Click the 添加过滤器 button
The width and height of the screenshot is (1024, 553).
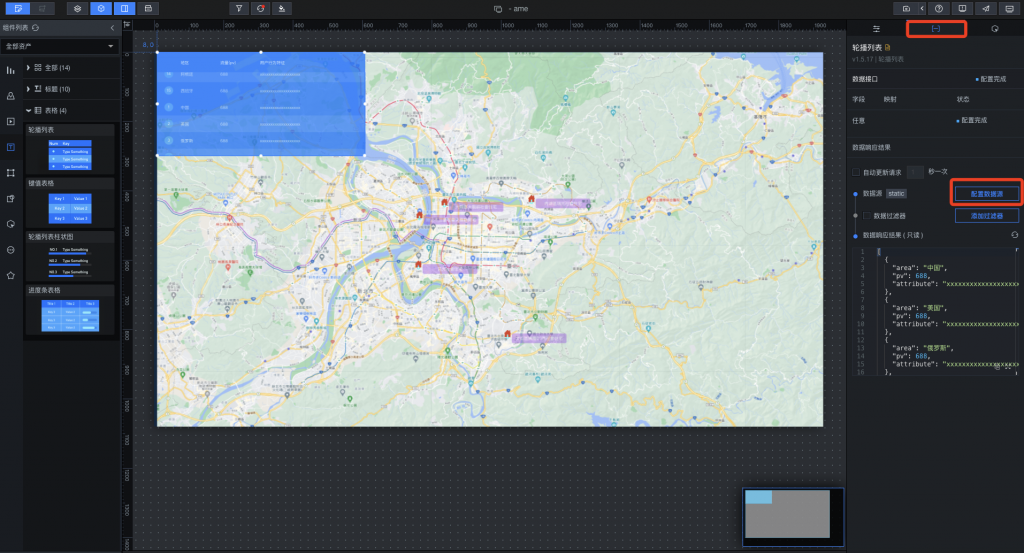point(986,215)
